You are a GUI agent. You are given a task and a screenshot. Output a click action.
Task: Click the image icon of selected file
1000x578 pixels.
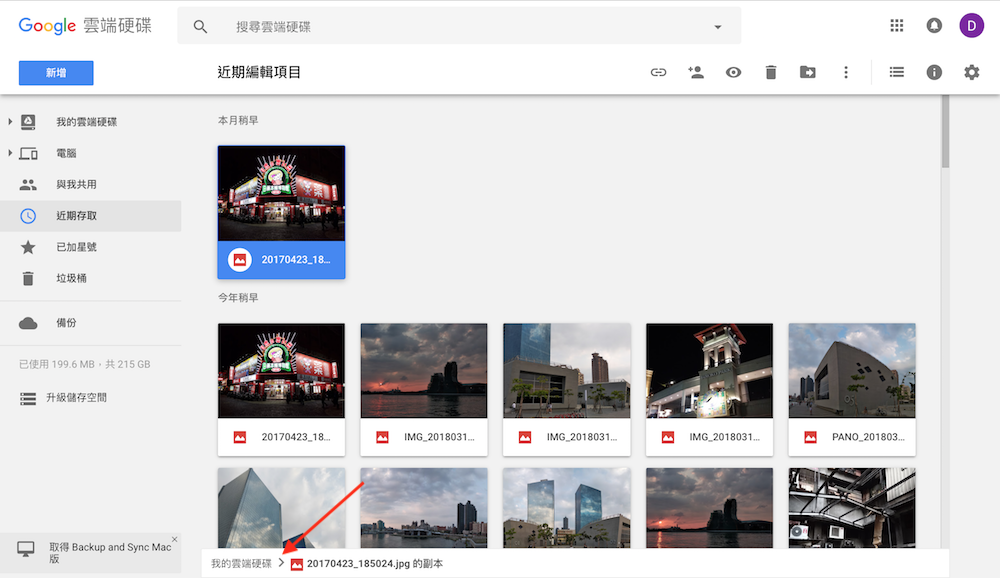[x=240, y=260]
